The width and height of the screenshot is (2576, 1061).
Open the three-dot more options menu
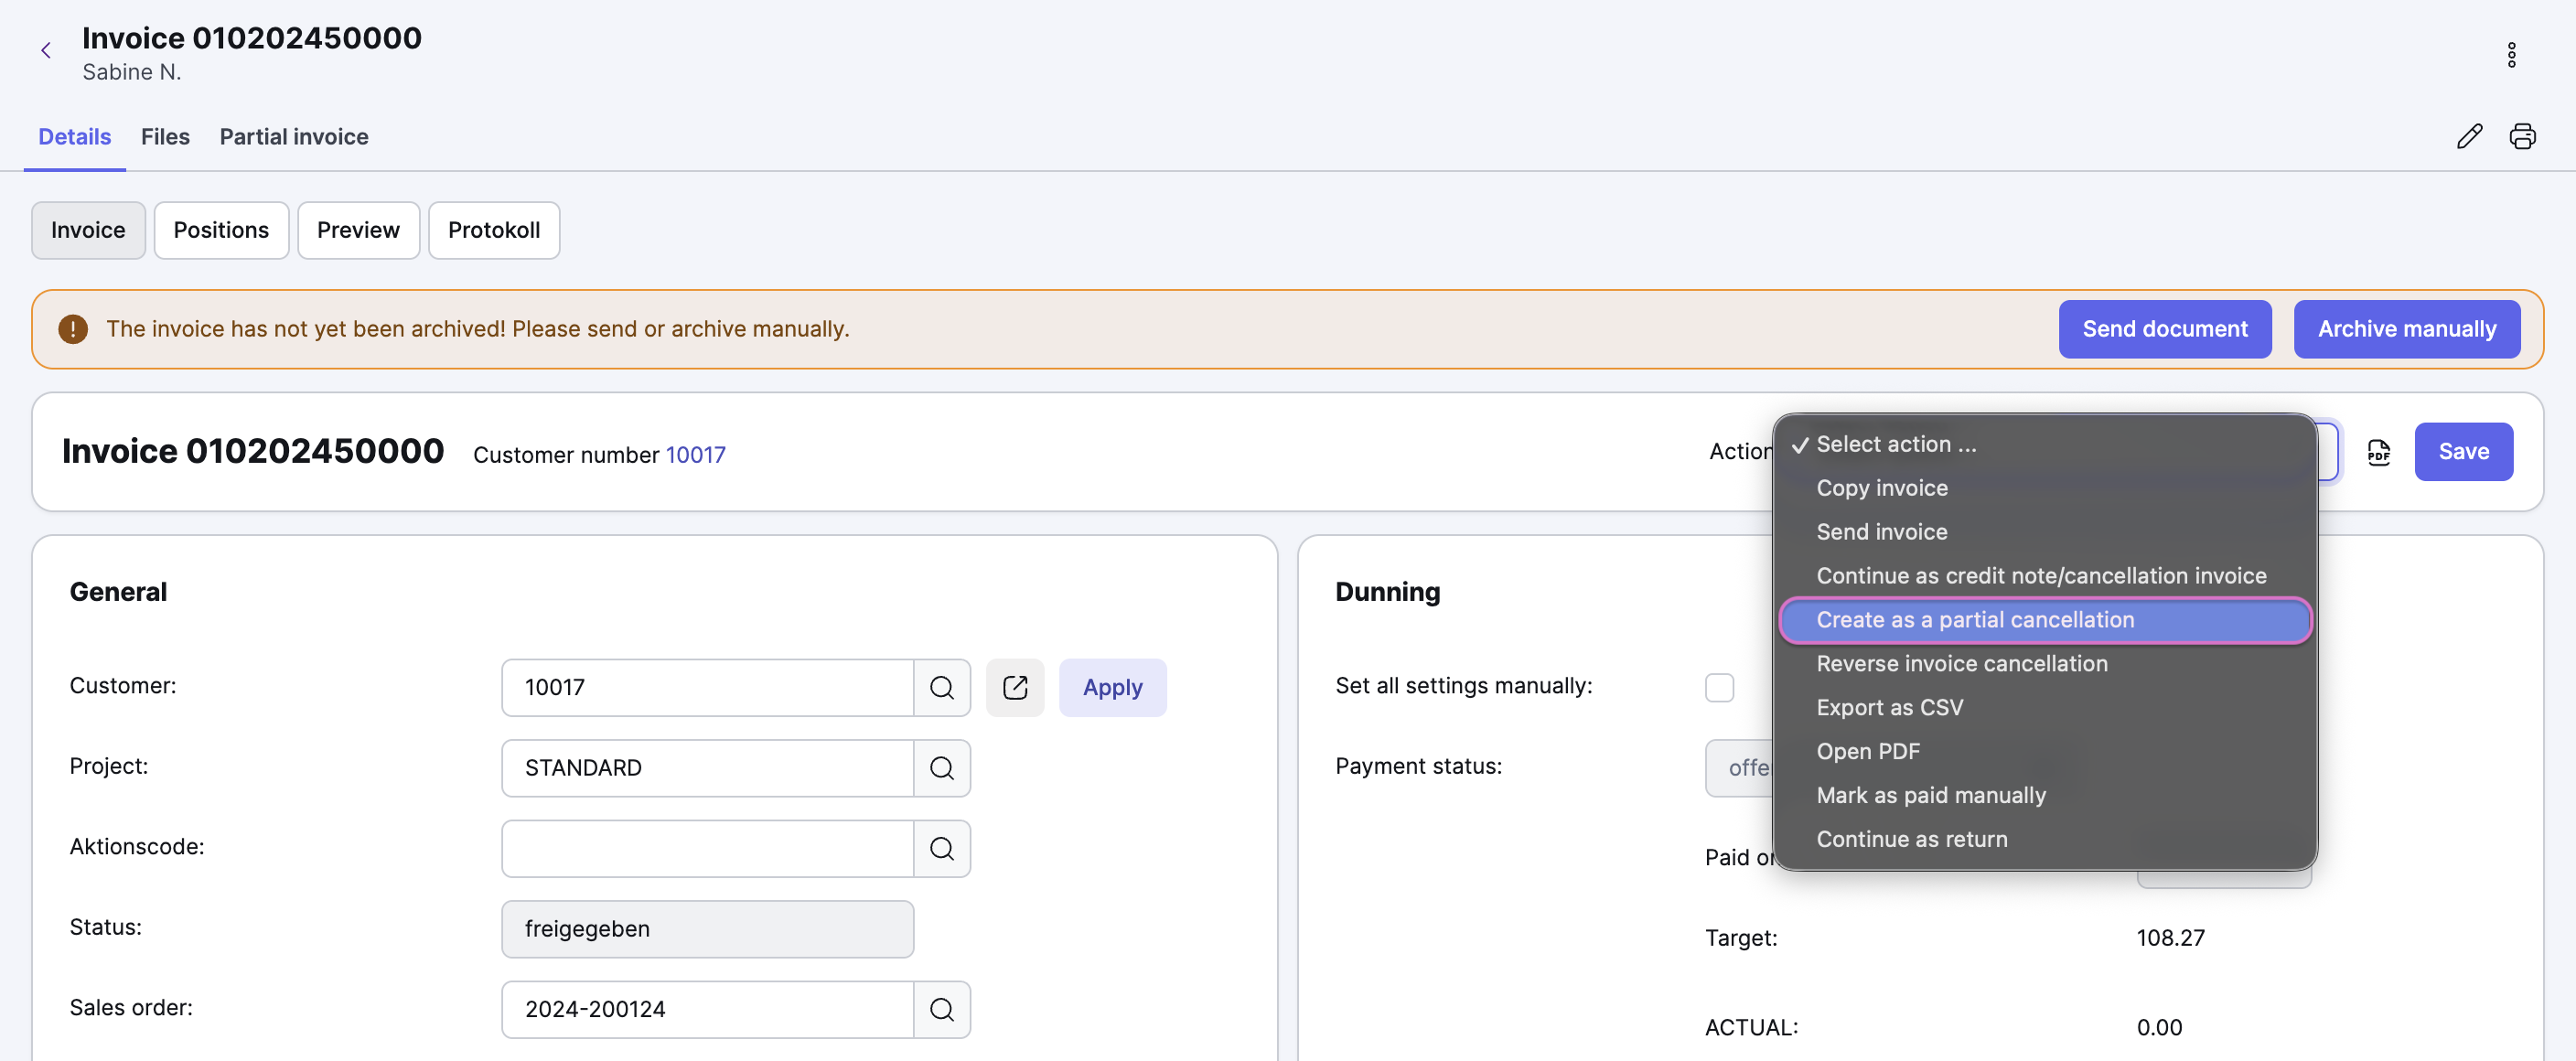pyautogui.click(x=2511, y=55)
